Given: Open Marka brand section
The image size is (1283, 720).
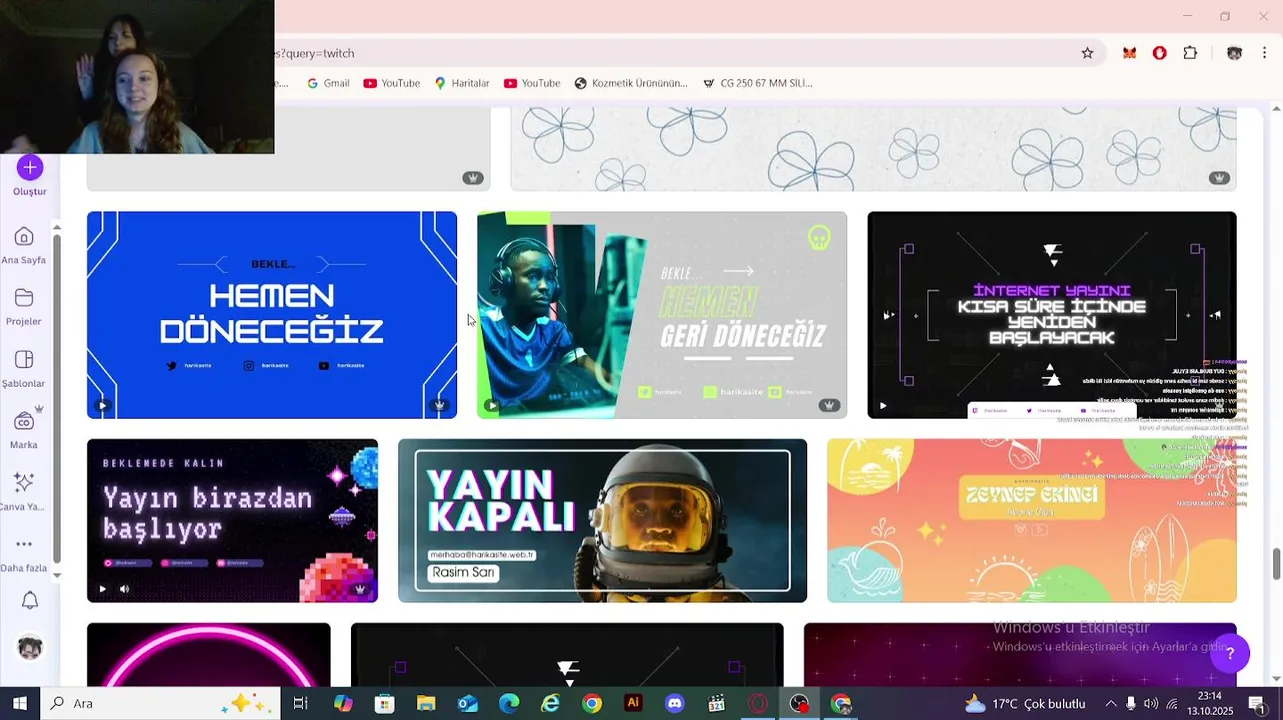Looking at the screenshot, I should click(x=24, y=430).
